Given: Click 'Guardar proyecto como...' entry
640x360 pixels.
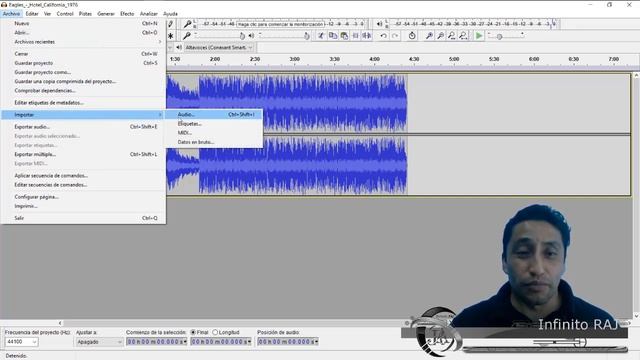Looking at the screenshot, I should click(x=83, y=72).
